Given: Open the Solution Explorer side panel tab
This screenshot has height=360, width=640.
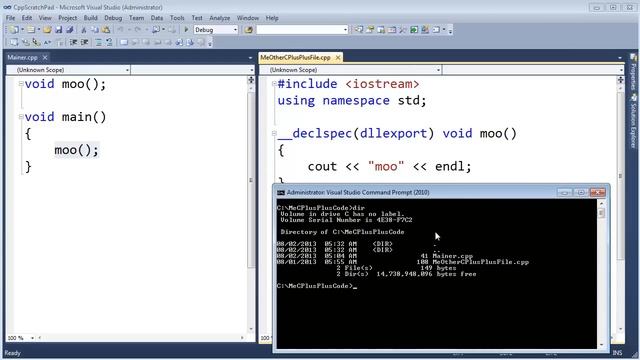Looking at the screenshot, I should click(x=633, y=121).
